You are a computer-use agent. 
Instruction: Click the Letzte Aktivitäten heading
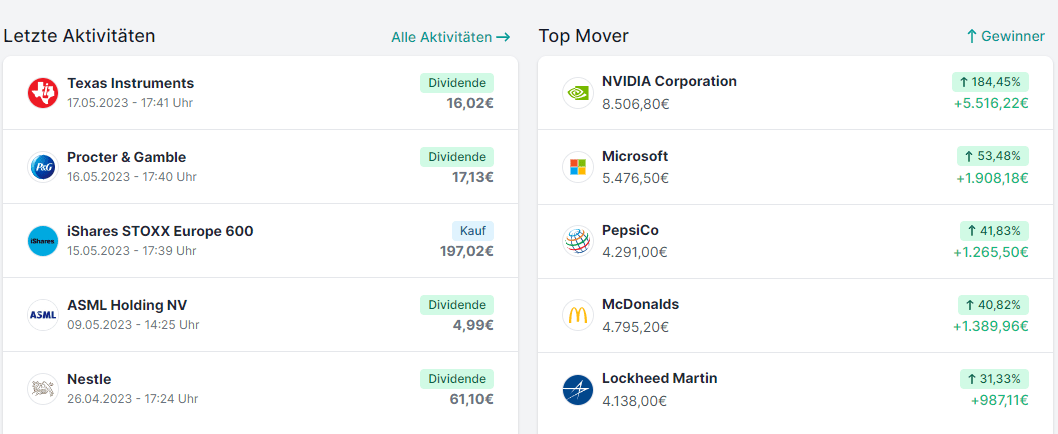click(x=80, y=36)
